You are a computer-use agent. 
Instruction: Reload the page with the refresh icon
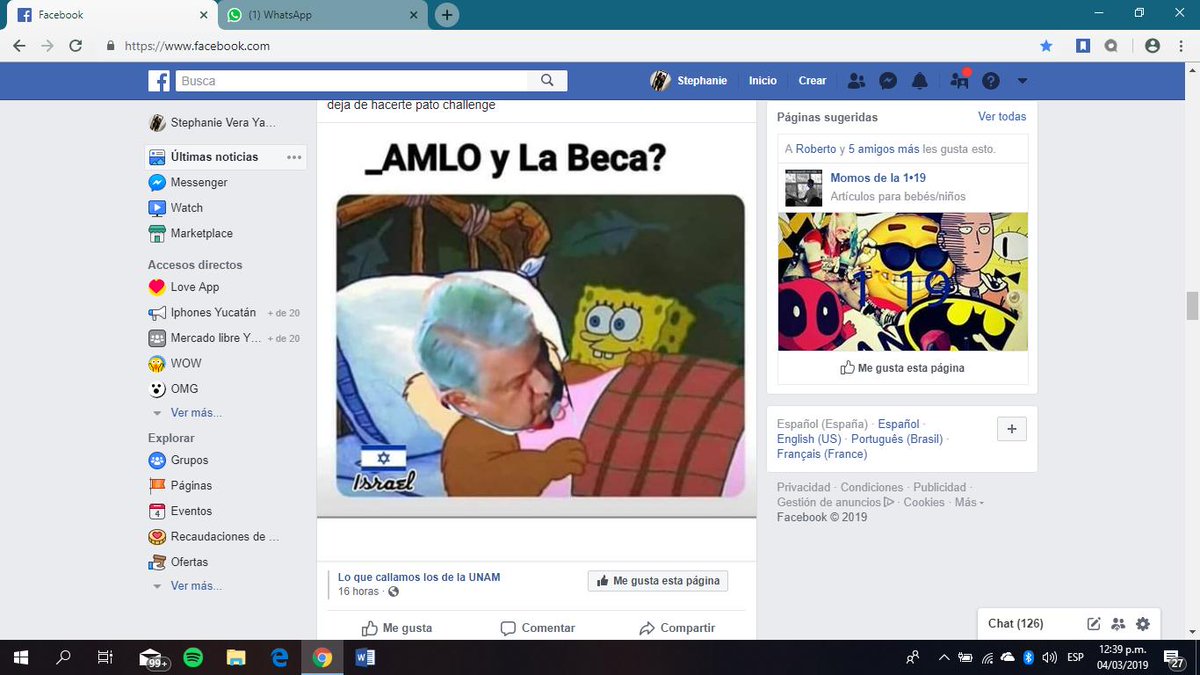[75, 46]
